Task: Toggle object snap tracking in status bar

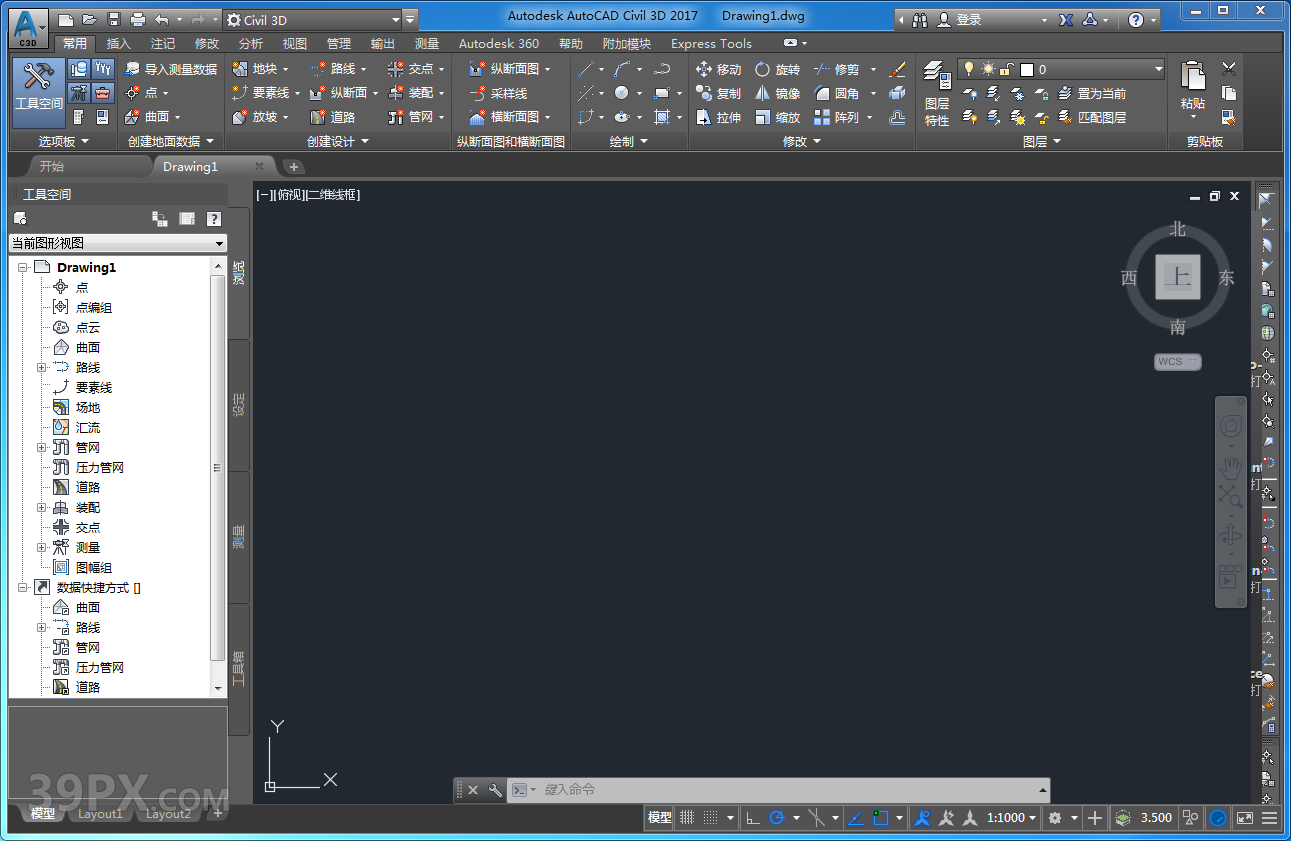Action: (855, 817)
